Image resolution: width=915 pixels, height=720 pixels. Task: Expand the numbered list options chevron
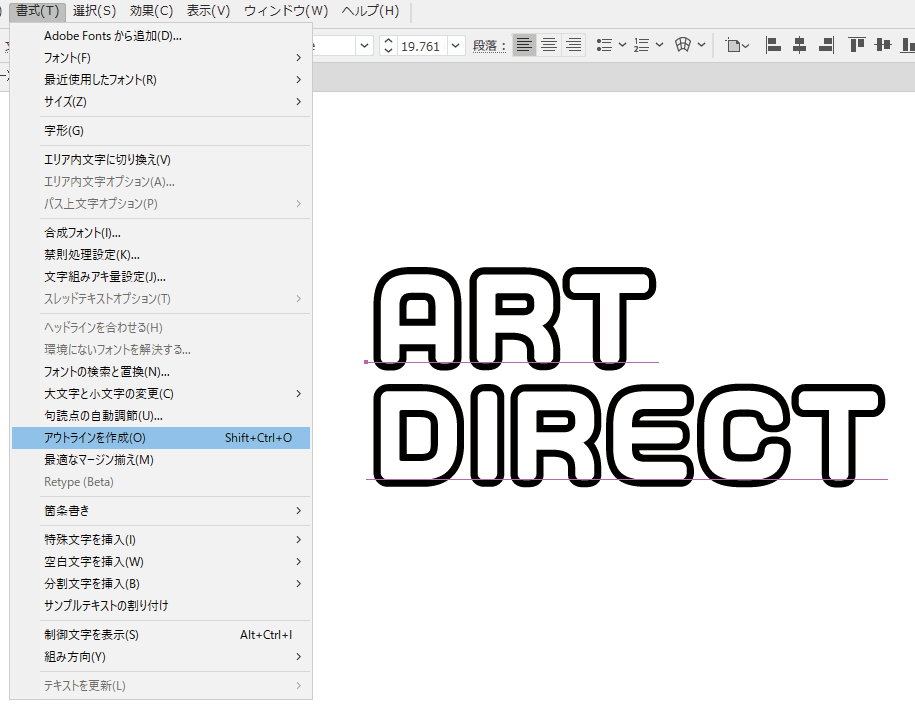[659, 45]
